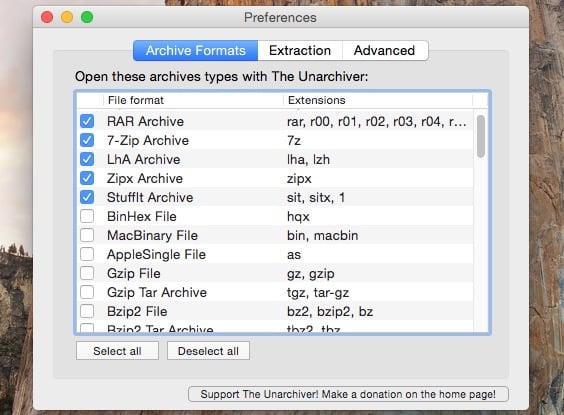Untick the Zipx Archive checkbox
The height and width of the screenshot is (415, 564).
click(x=87, y=178)
